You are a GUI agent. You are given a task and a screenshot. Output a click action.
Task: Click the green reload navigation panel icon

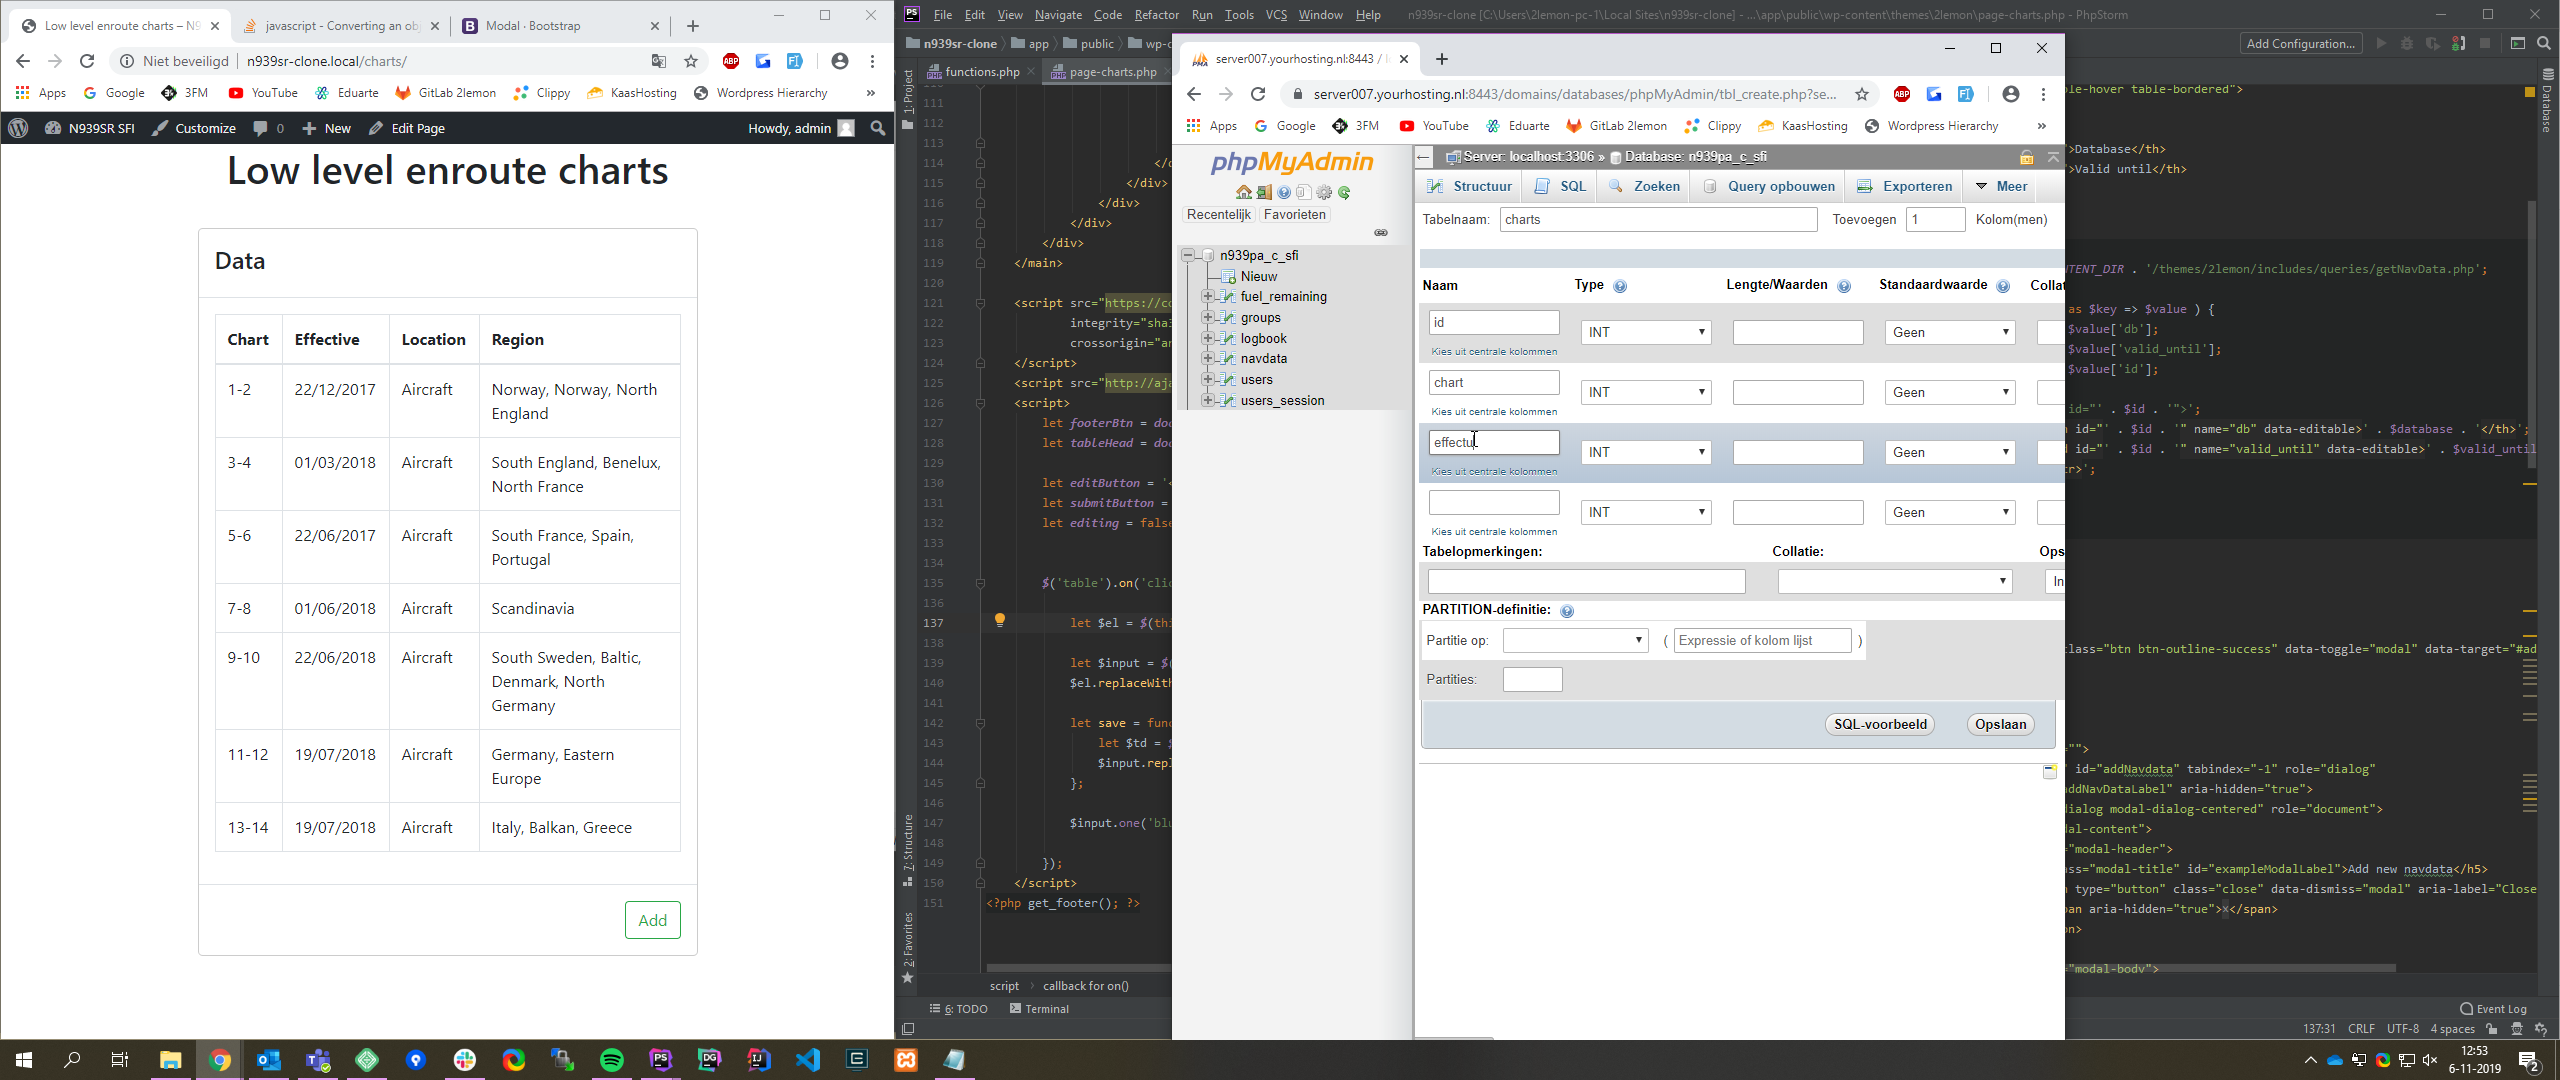pos(1345,193)
